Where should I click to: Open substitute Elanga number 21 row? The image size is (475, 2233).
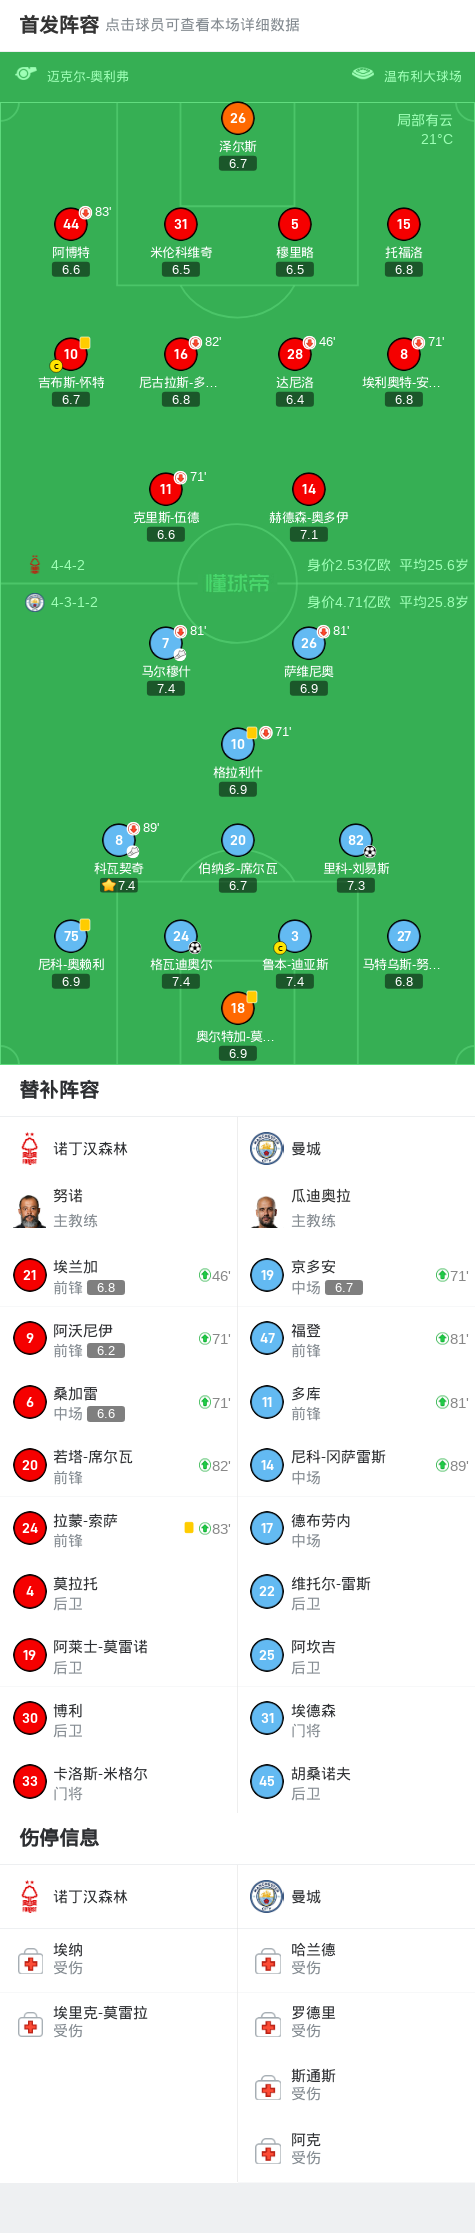pyautogui.click(x=119, y=1275)
